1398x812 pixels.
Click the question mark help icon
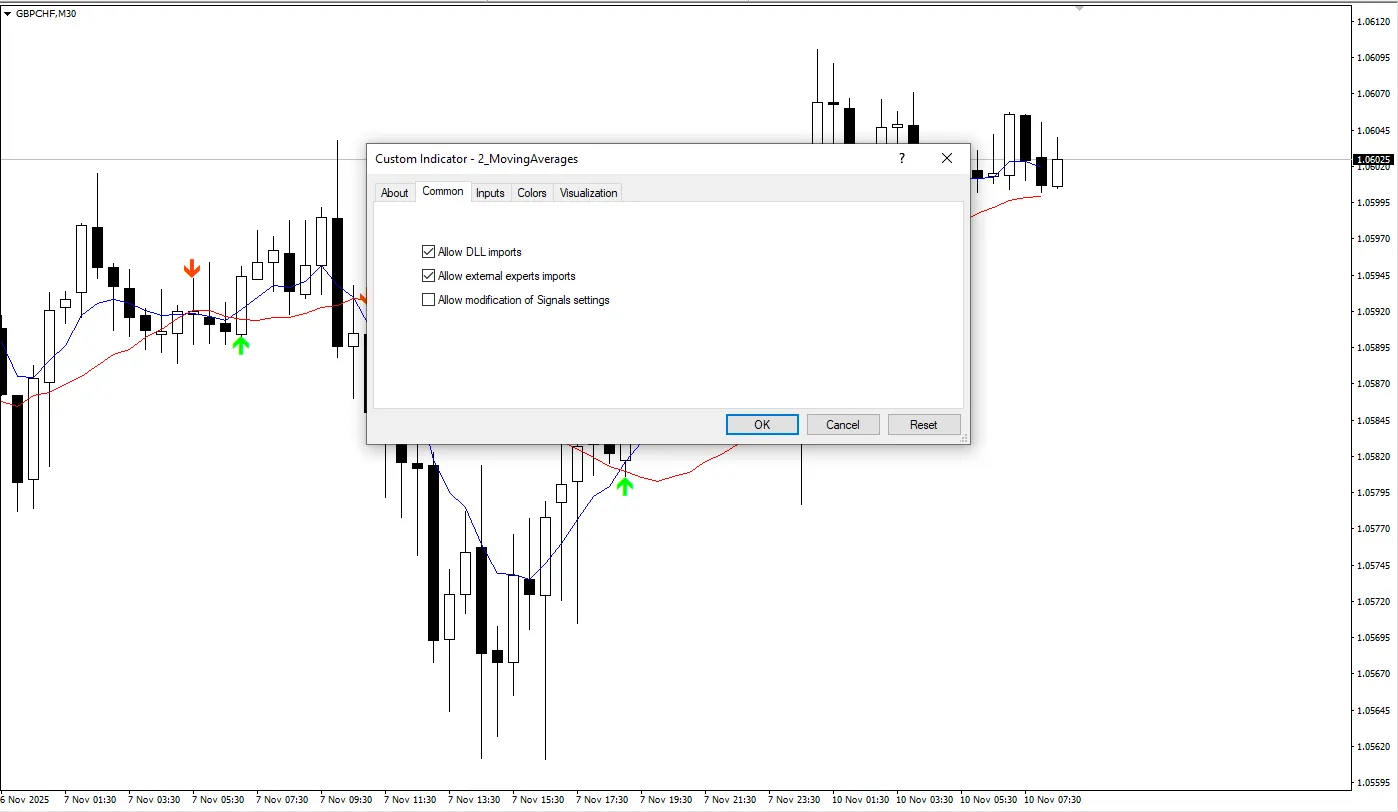tap(902, 158)
